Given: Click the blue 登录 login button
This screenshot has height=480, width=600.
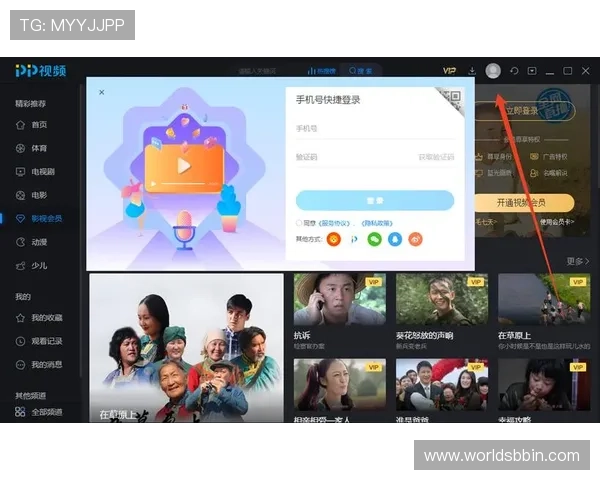Looking at the screenshot, I should click(375, 201).
